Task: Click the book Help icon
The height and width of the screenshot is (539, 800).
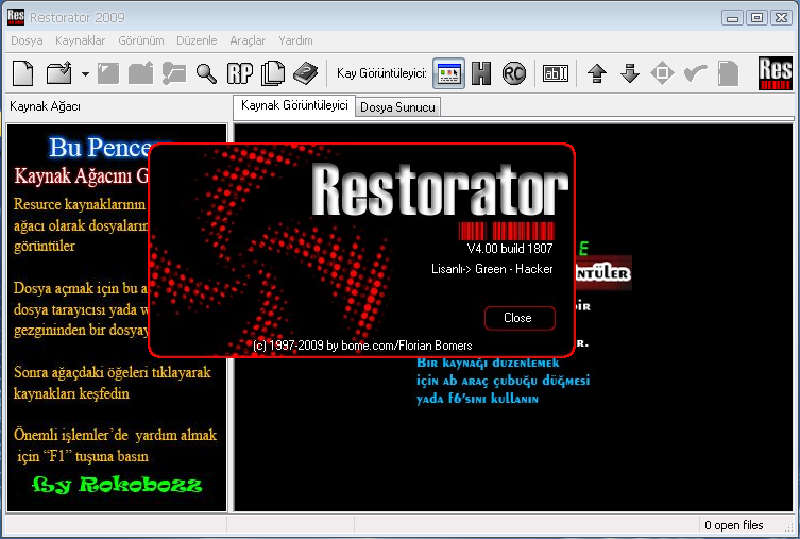Action: pos(305,73)
